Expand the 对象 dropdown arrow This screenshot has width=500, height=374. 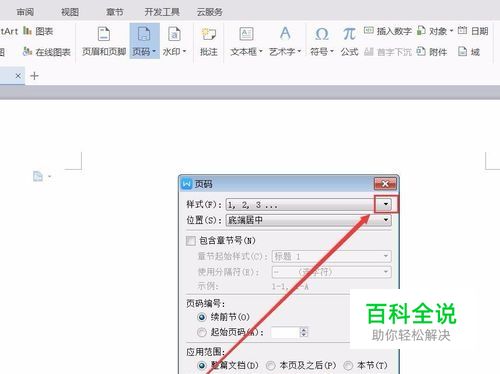pos(451,31)
